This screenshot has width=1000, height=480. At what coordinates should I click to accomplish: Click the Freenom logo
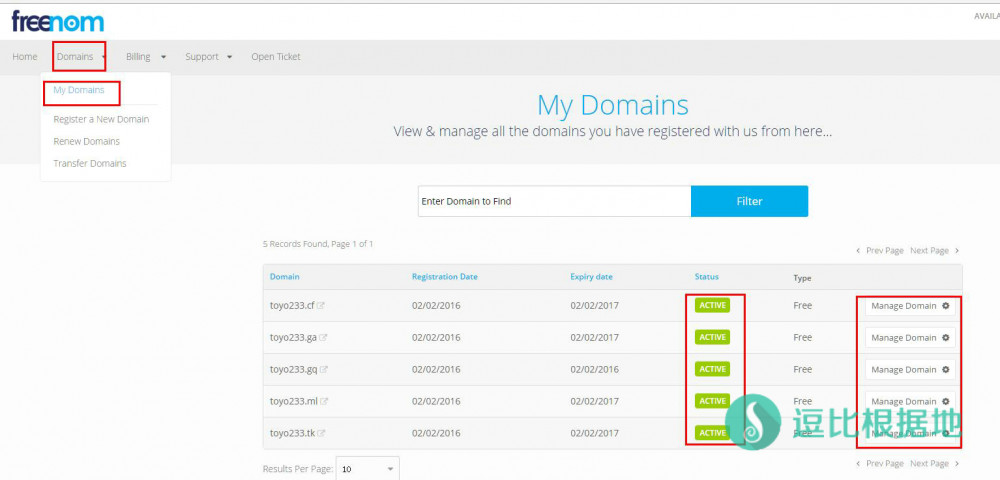tap(58, 21)
